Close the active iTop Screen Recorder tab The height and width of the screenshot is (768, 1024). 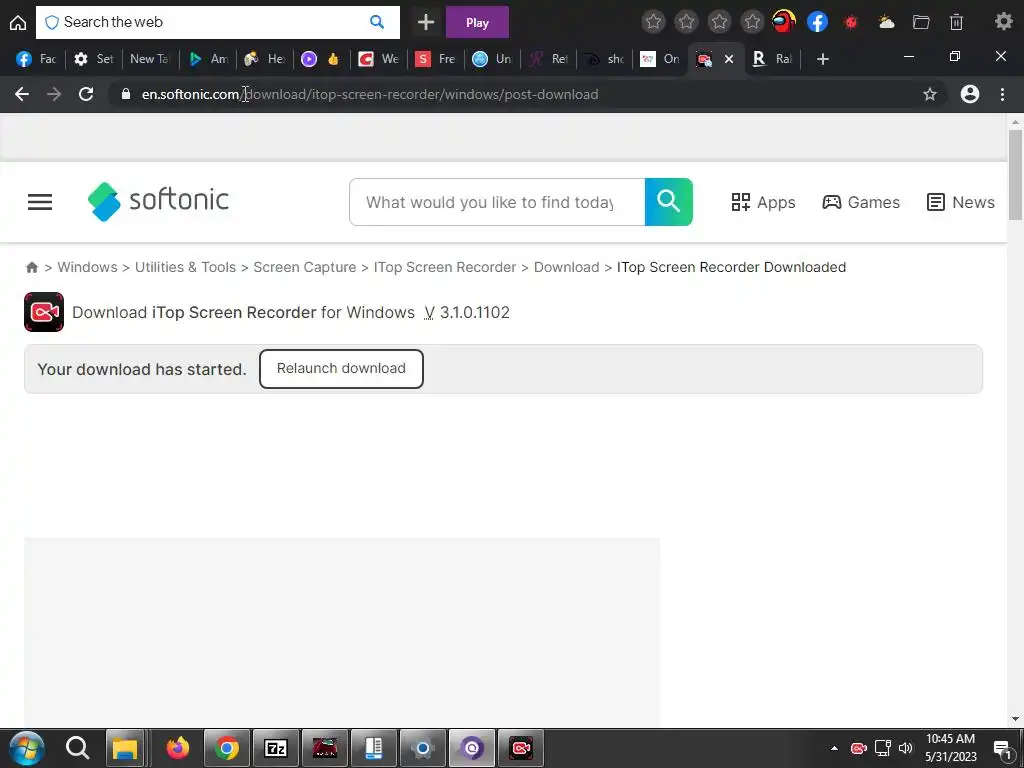[729, 59]
